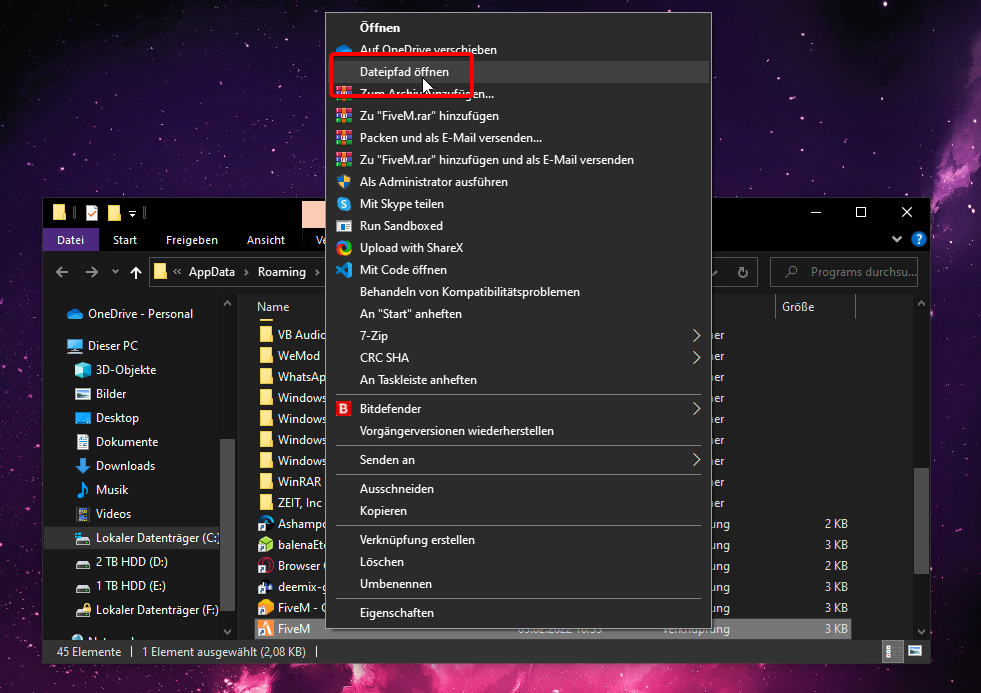Switch to large icons view
Viewport: 981px width, 693px height.
pyautogui.click(x=914, y=652)
